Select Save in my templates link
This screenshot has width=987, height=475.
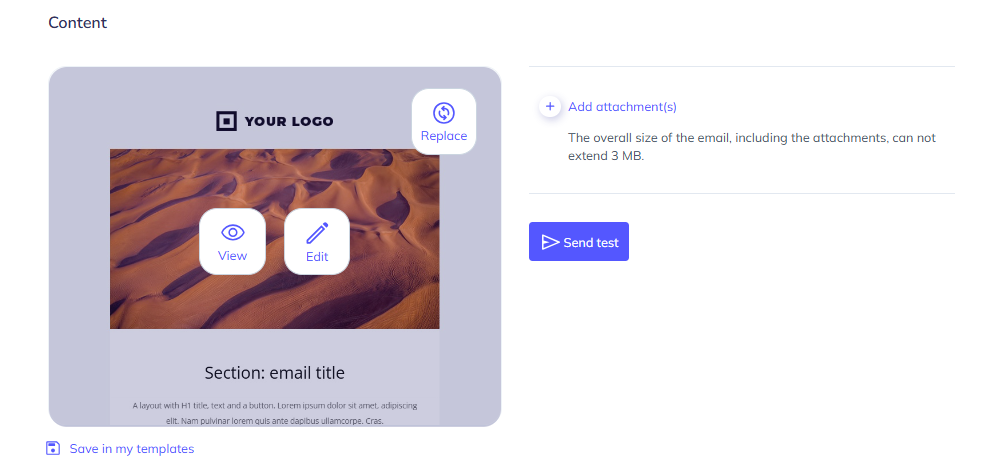point(132,449)
